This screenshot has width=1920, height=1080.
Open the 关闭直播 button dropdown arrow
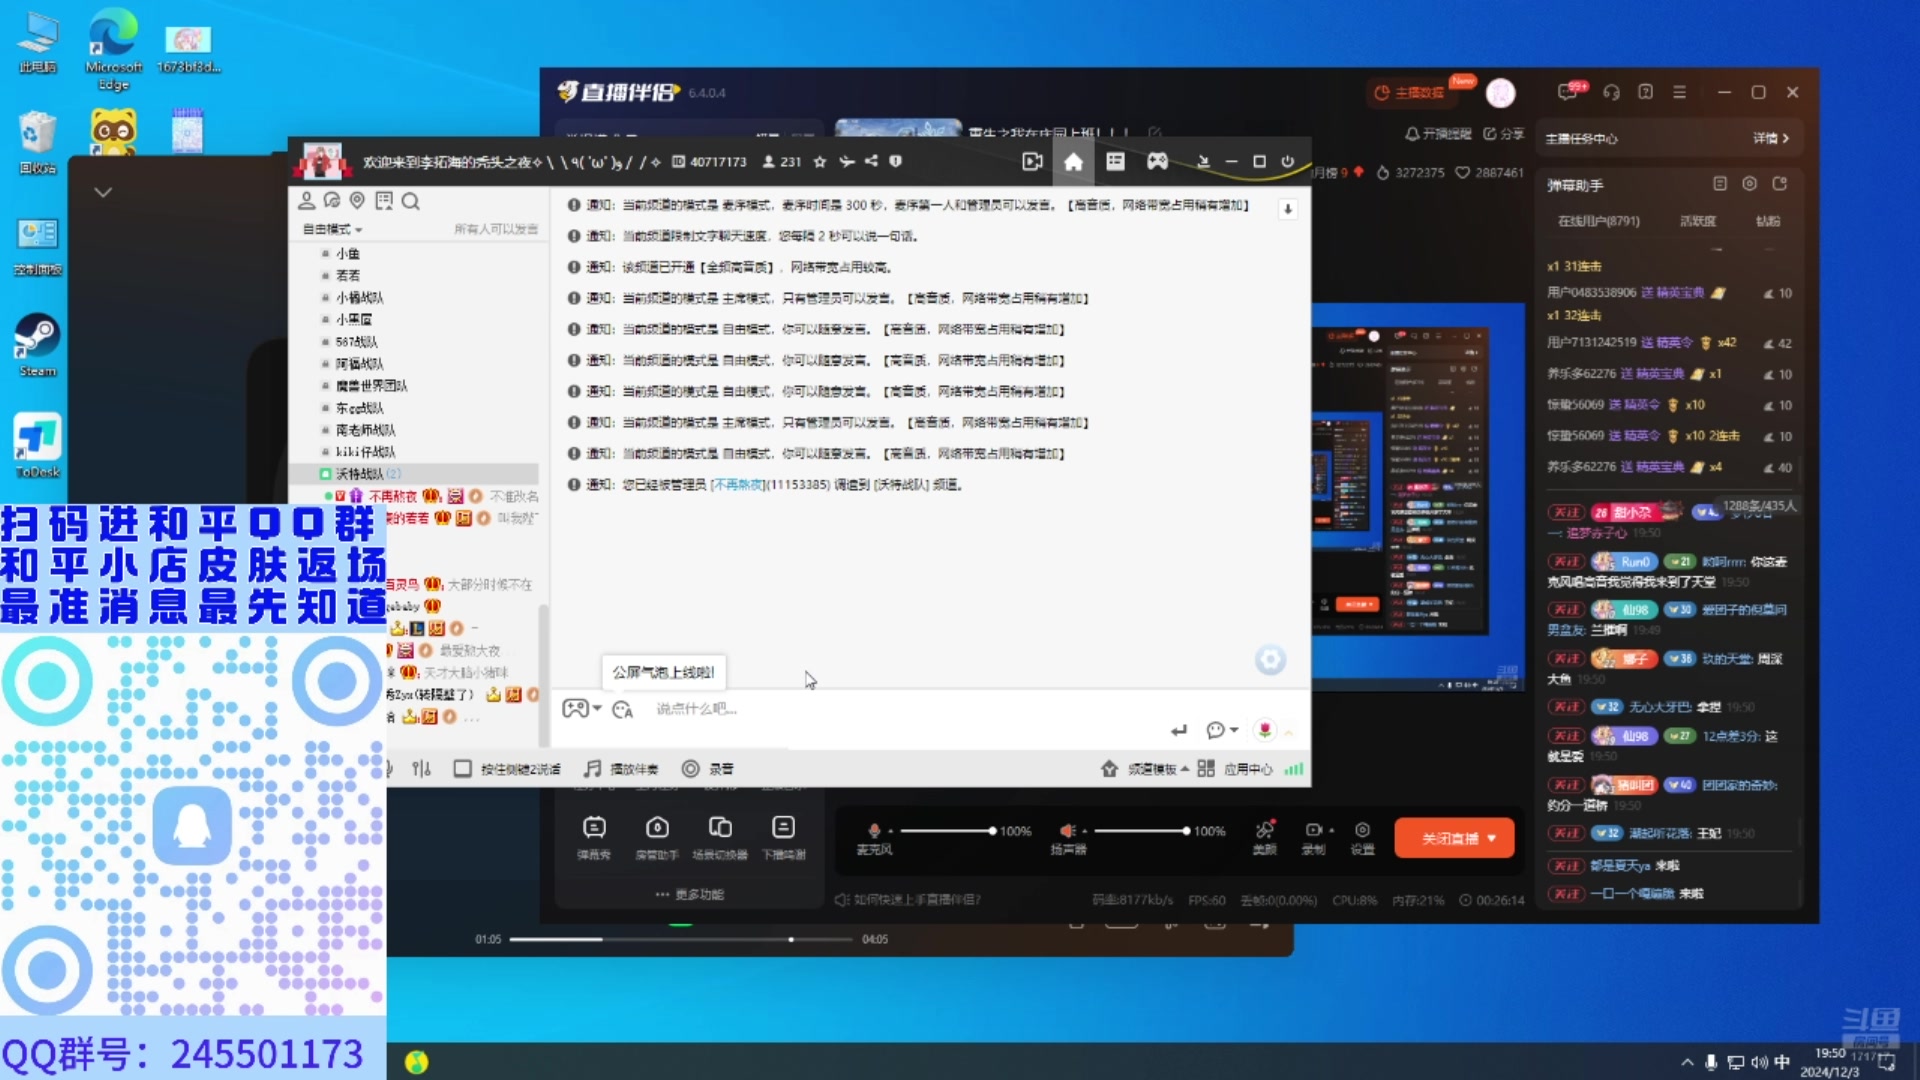(x=1492, y=838)
